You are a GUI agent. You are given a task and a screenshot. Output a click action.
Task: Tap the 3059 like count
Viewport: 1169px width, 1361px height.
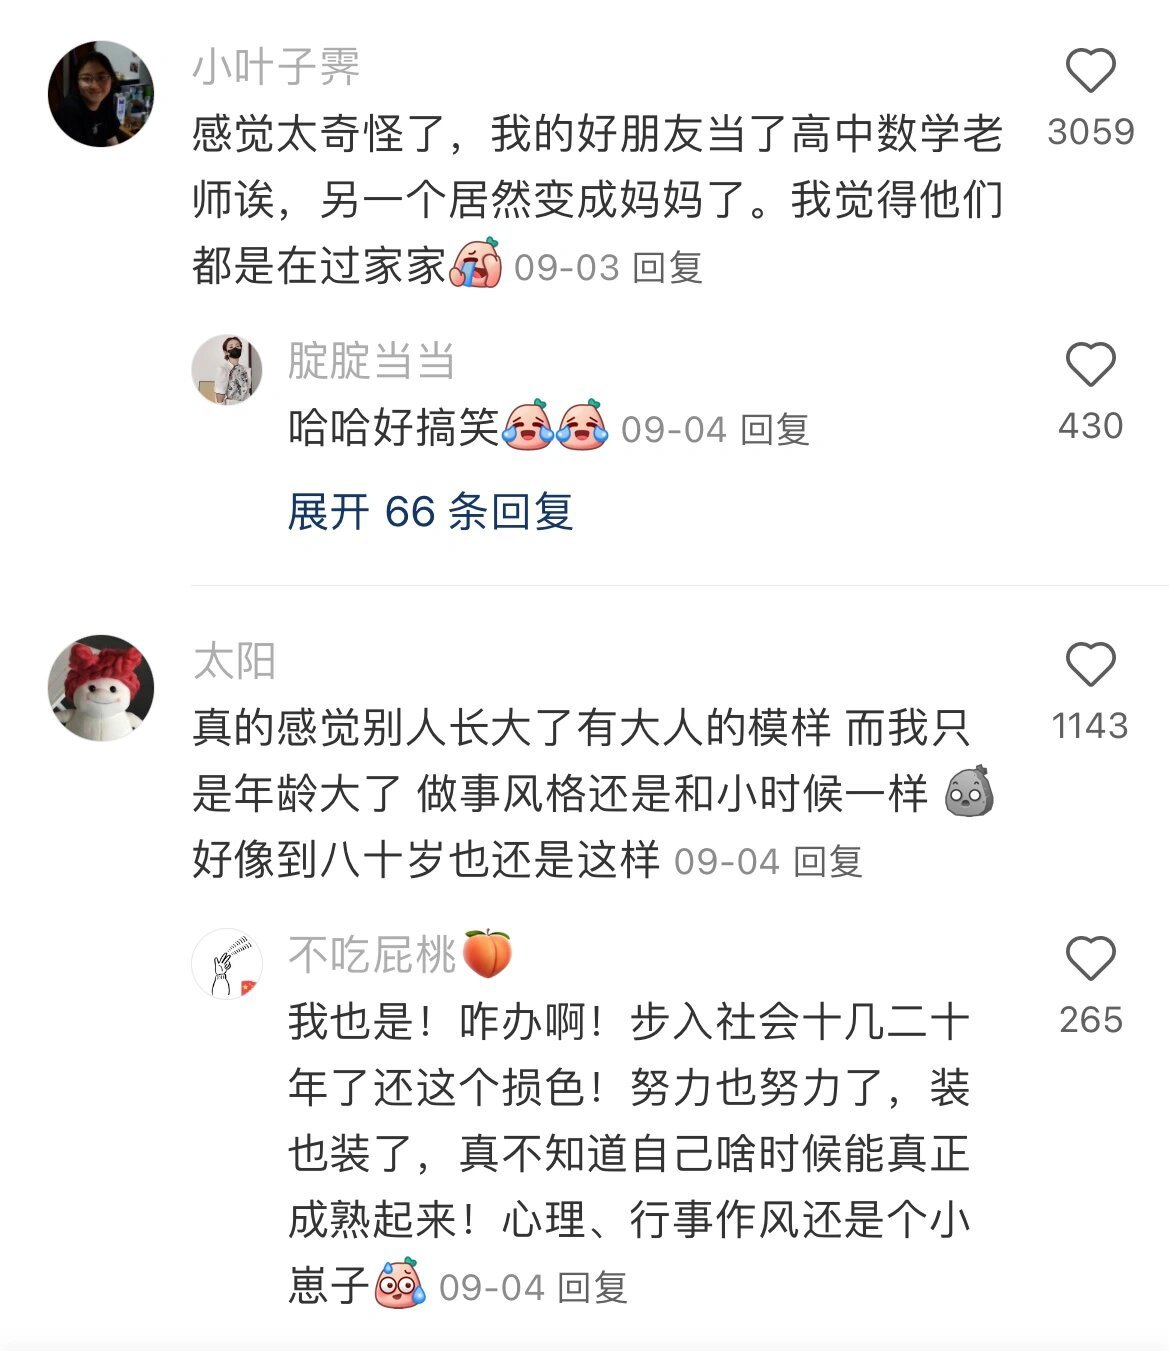point(1090,132)
